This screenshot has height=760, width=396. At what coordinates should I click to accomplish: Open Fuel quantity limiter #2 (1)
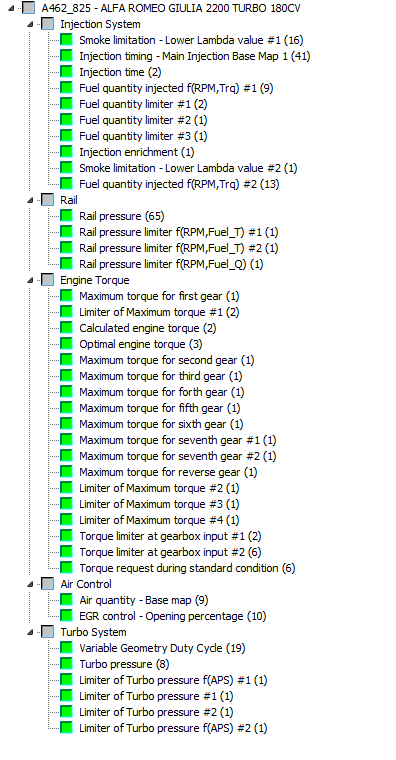point(143,120)
